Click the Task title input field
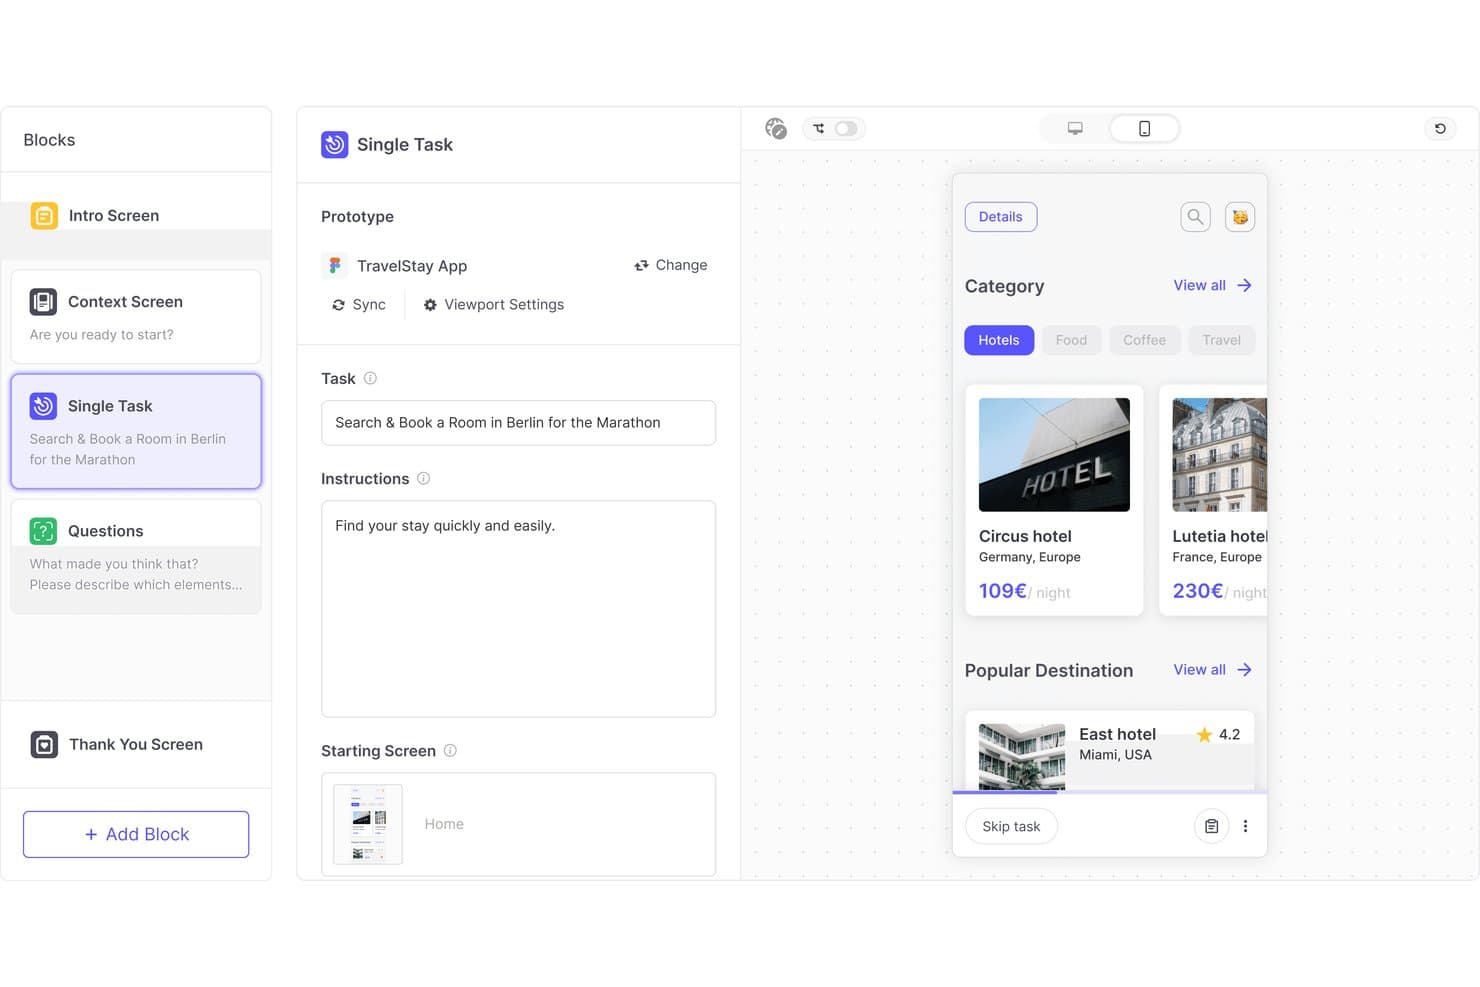This screenshot has width=1480, height=987. point(518,423)
